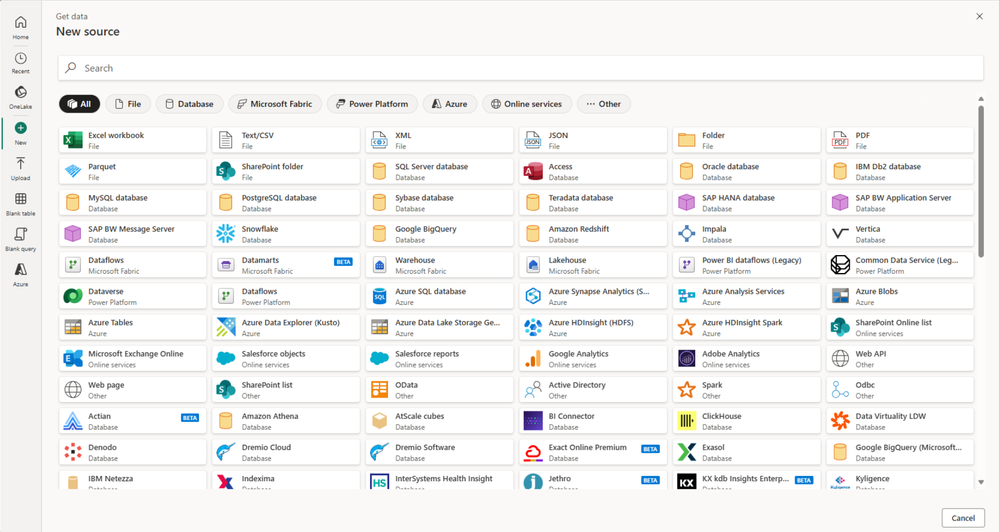This screenshot has width=999, height=532.
Task: Pick the Vertica database icon
Action: pos(840,234)
